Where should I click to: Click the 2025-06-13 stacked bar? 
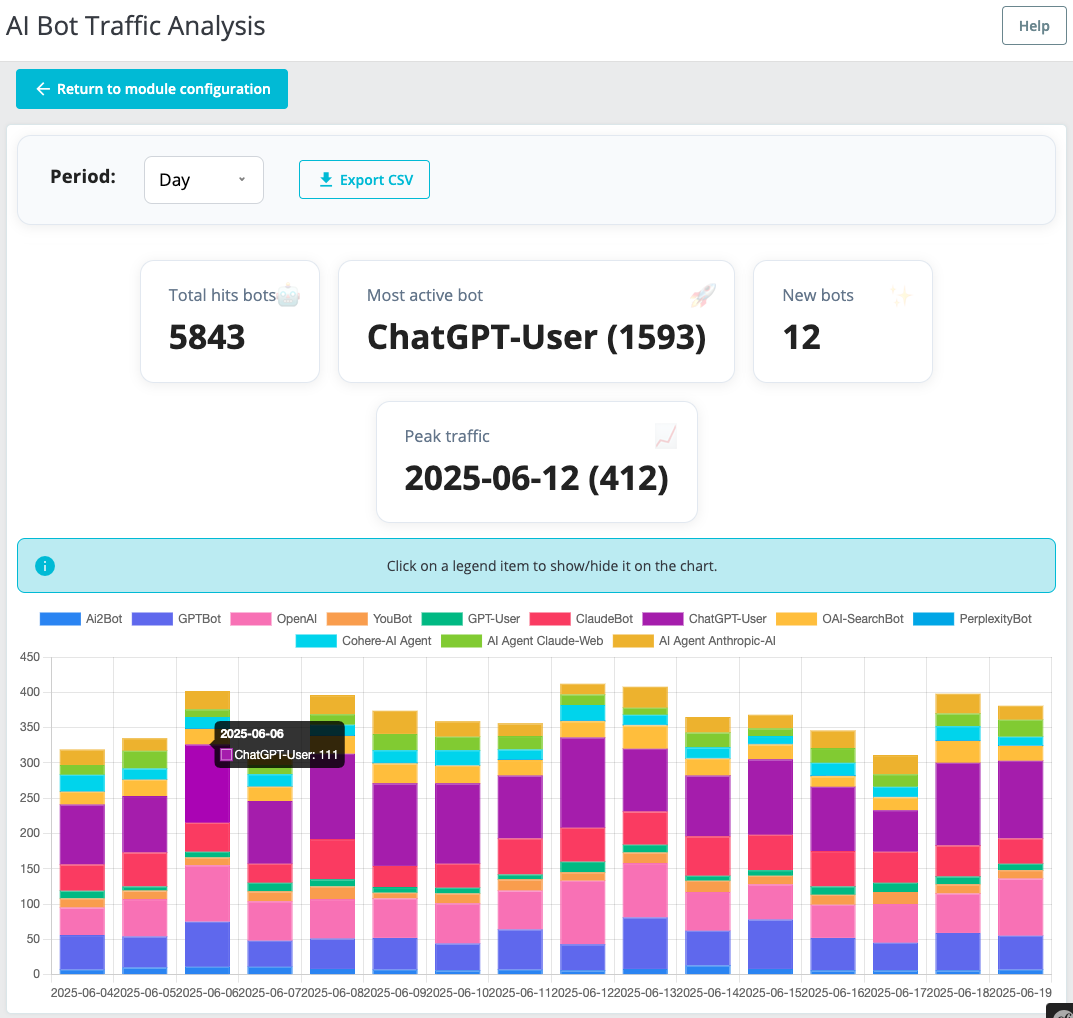click(645, 831)
